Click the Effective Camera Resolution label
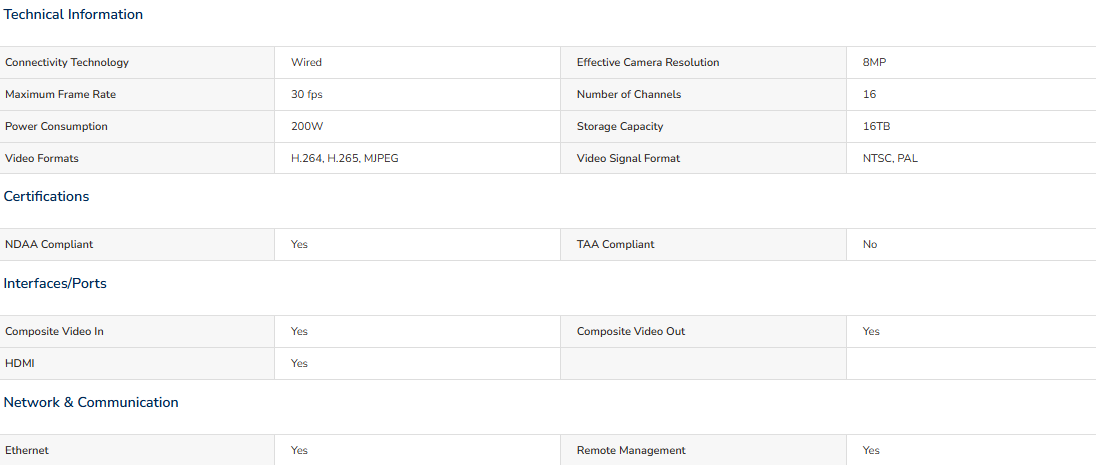Viewport: 1096px width, 465px height. point(648,62)
